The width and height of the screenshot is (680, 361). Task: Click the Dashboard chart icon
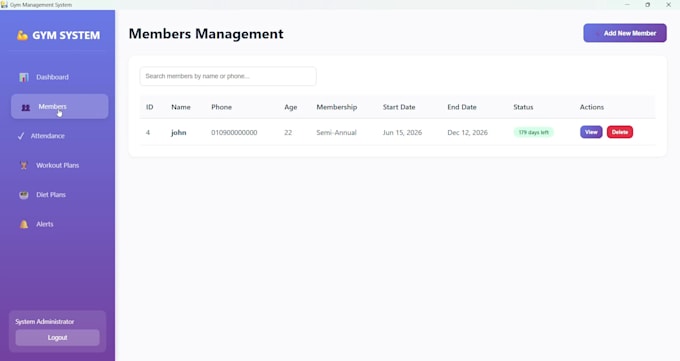[x=24, y=77]
